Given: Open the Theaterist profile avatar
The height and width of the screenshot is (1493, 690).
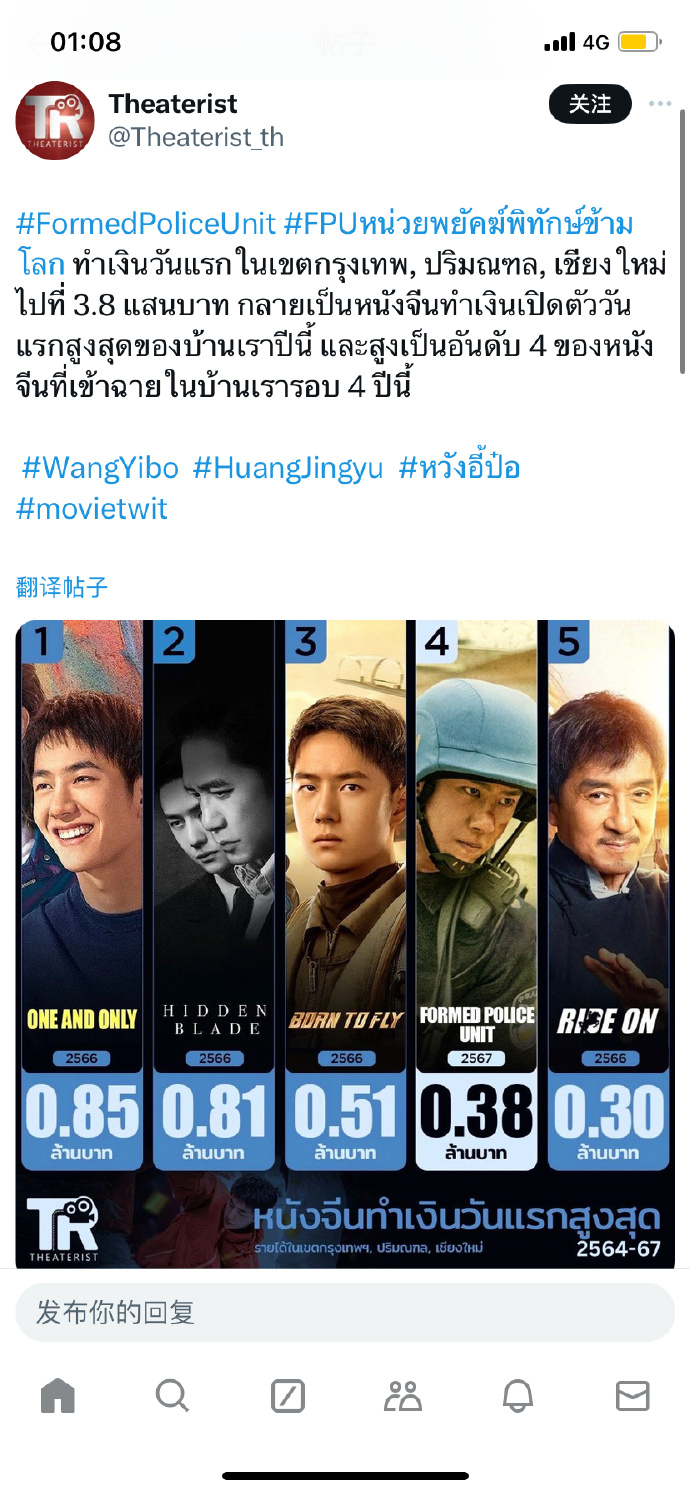Looking at the screenshot, I should [55, 121].
